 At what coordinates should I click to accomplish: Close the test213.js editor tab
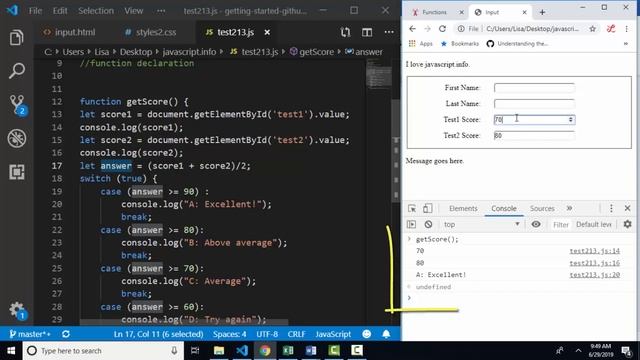click(x=267, y=32)
